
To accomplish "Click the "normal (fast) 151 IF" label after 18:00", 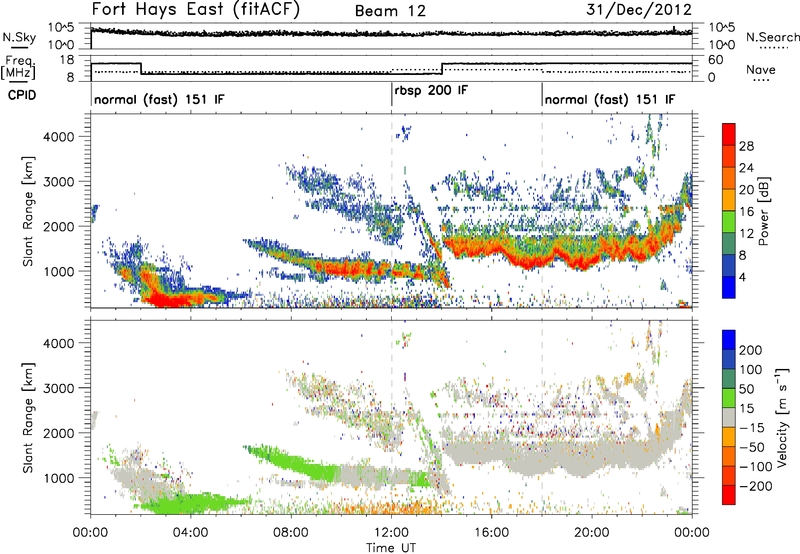I will (610, 99).
